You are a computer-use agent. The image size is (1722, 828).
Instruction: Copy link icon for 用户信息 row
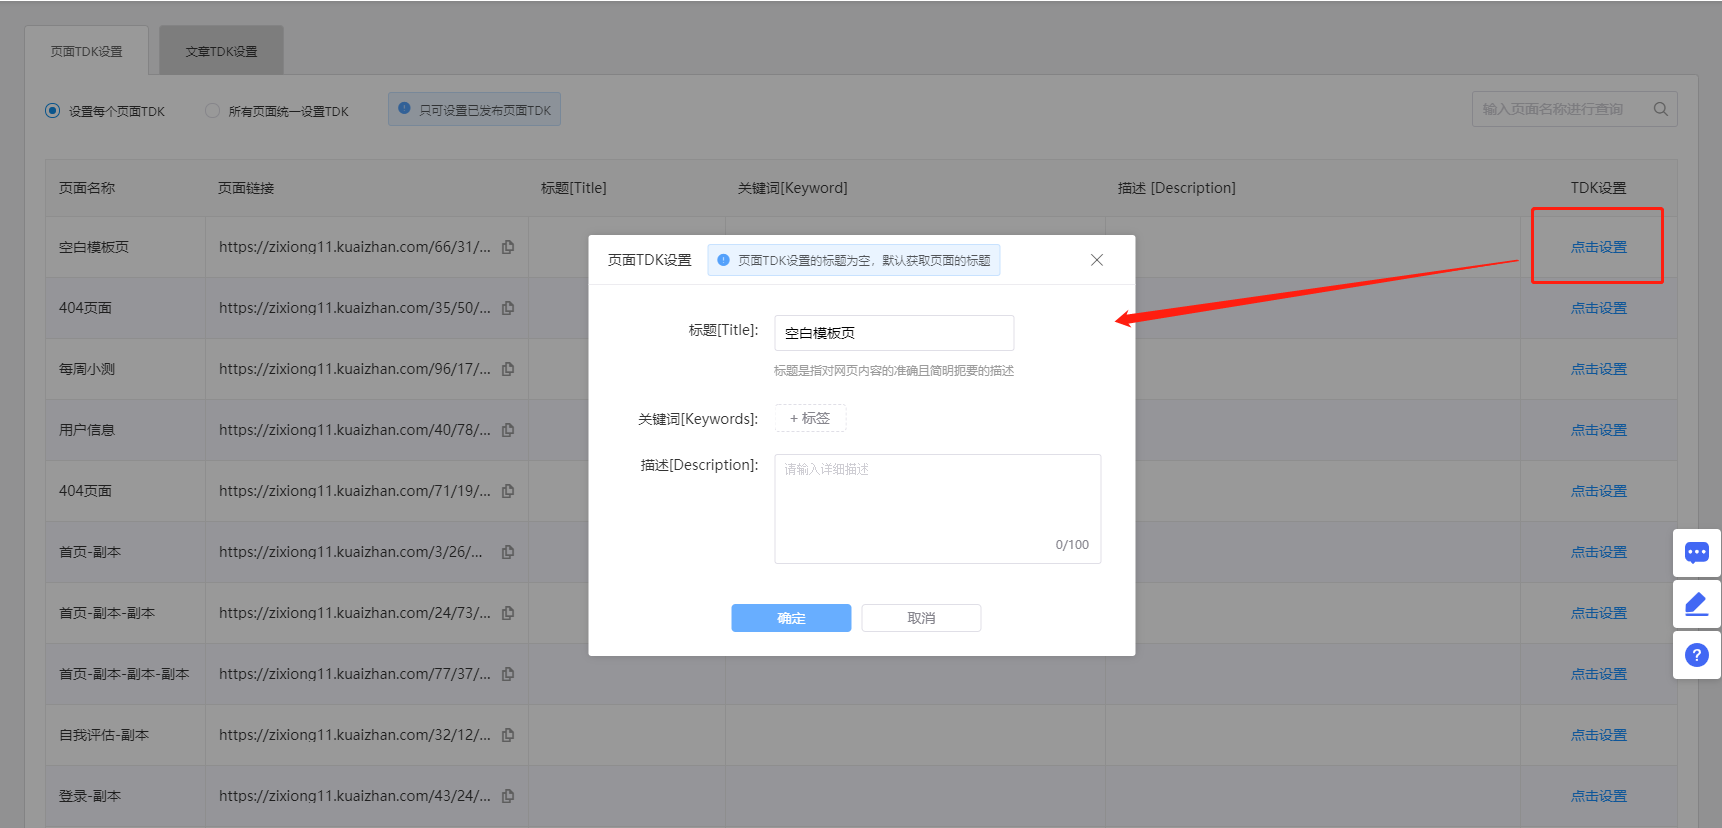[x=508, y=430]
